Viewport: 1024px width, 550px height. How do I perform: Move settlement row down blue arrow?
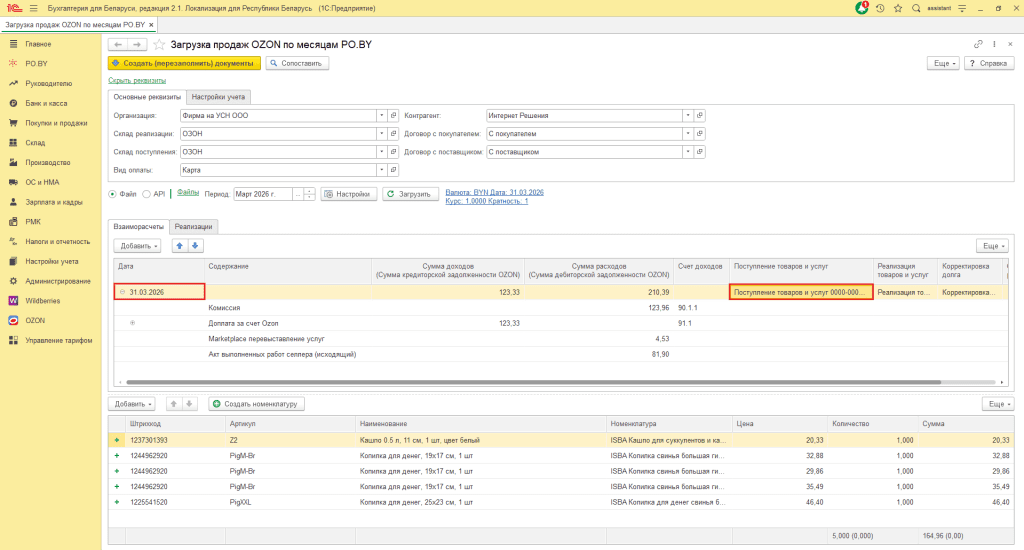195,246
